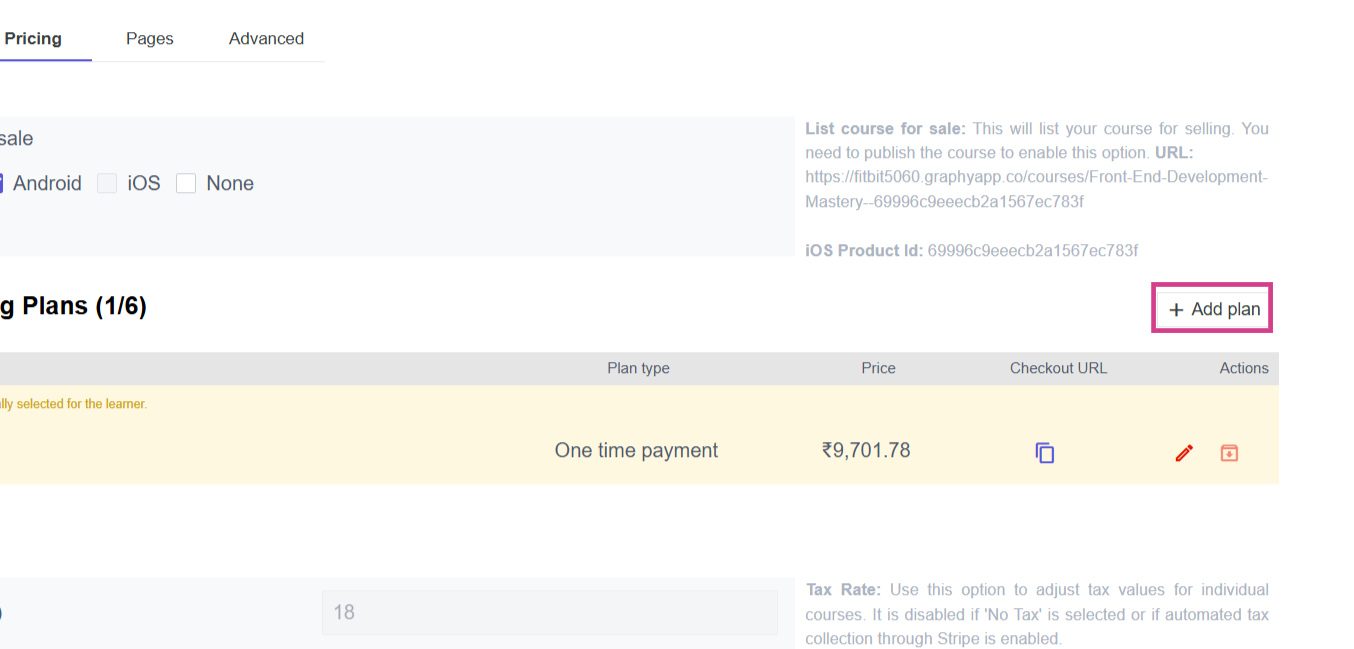Select the ₹9,701.78 price value
This screenshot has height=649, width=1354.
(866, 450)
